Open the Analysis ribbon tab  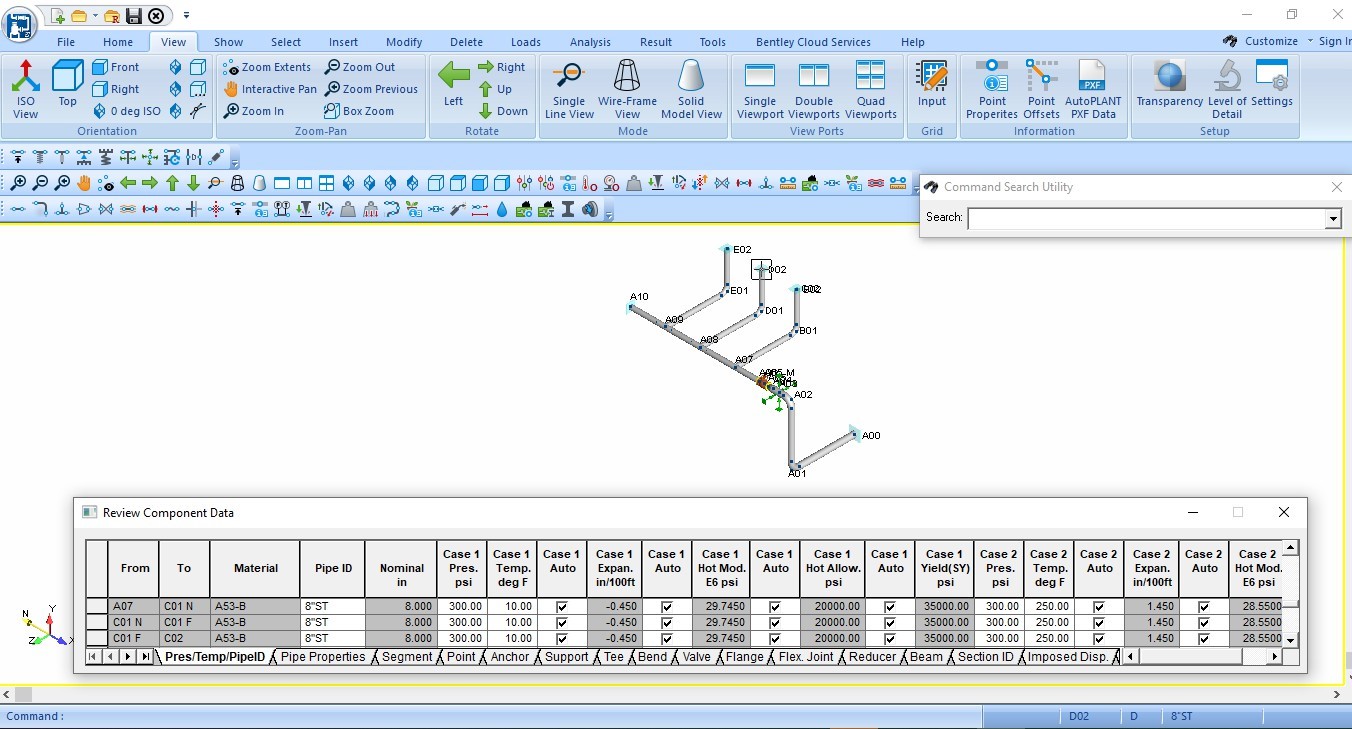590,42
